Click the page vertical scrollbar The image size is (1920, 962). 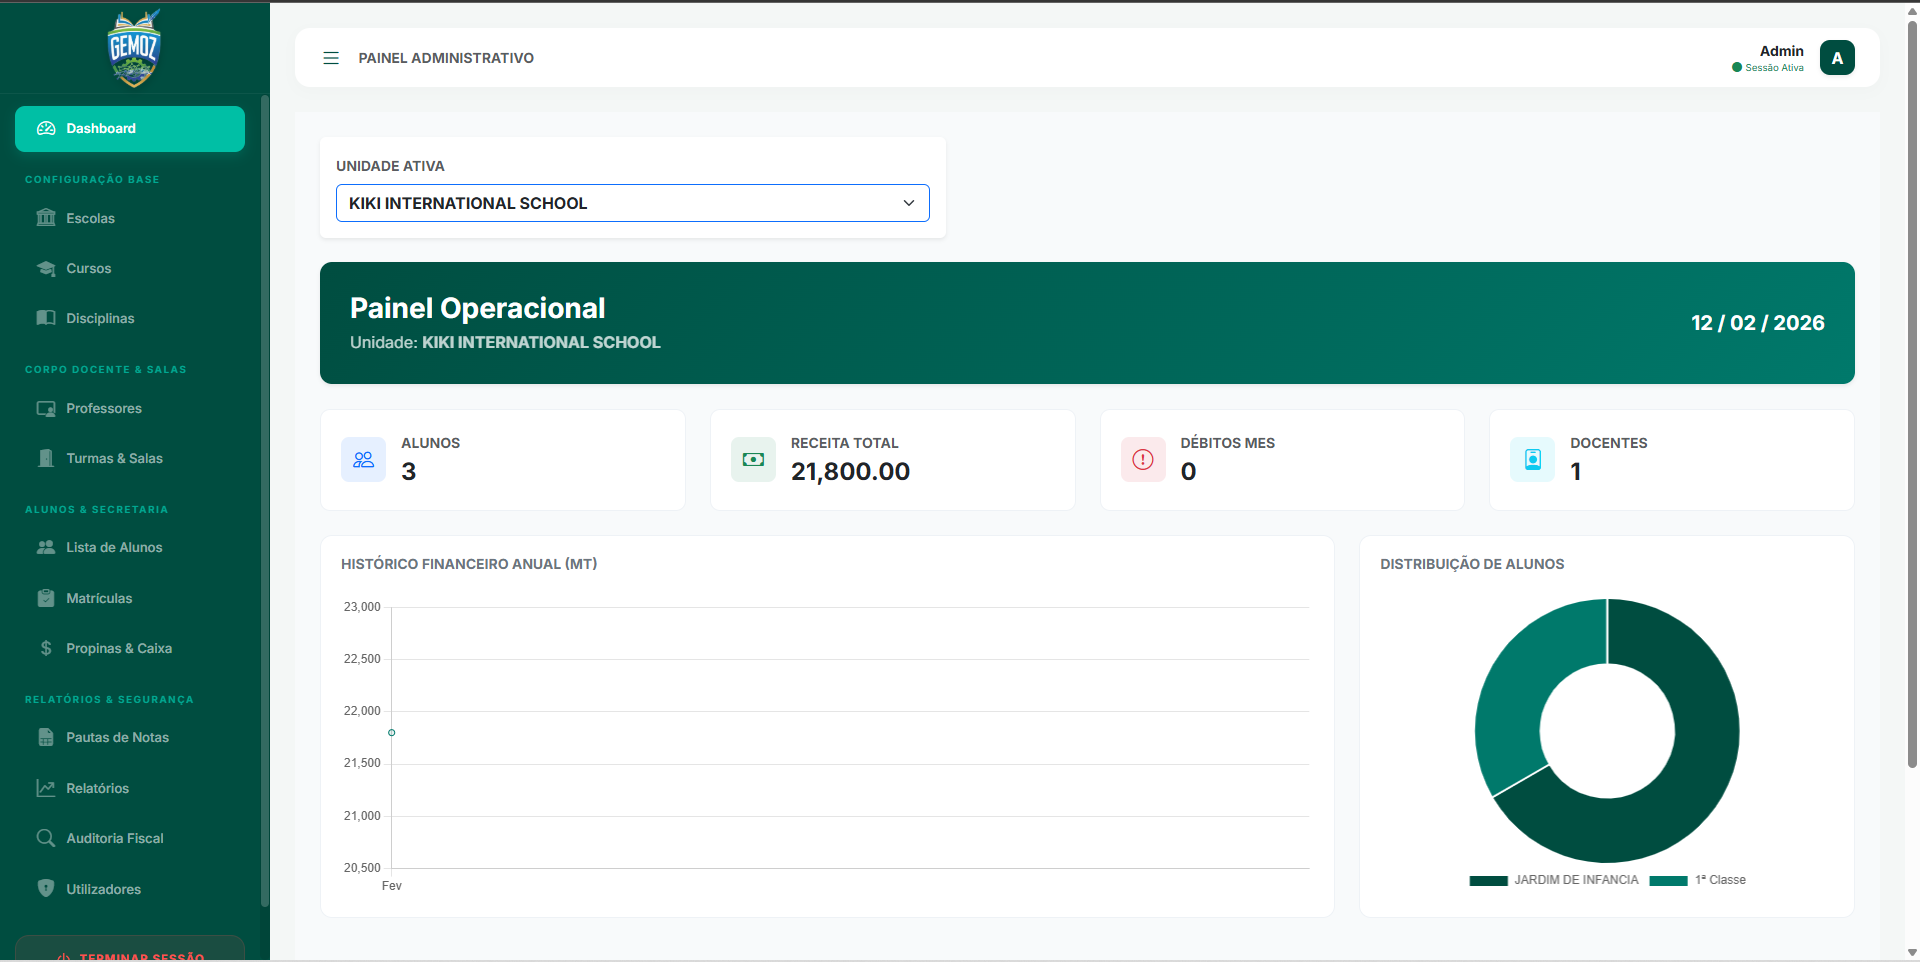[x=1912, y=400]
